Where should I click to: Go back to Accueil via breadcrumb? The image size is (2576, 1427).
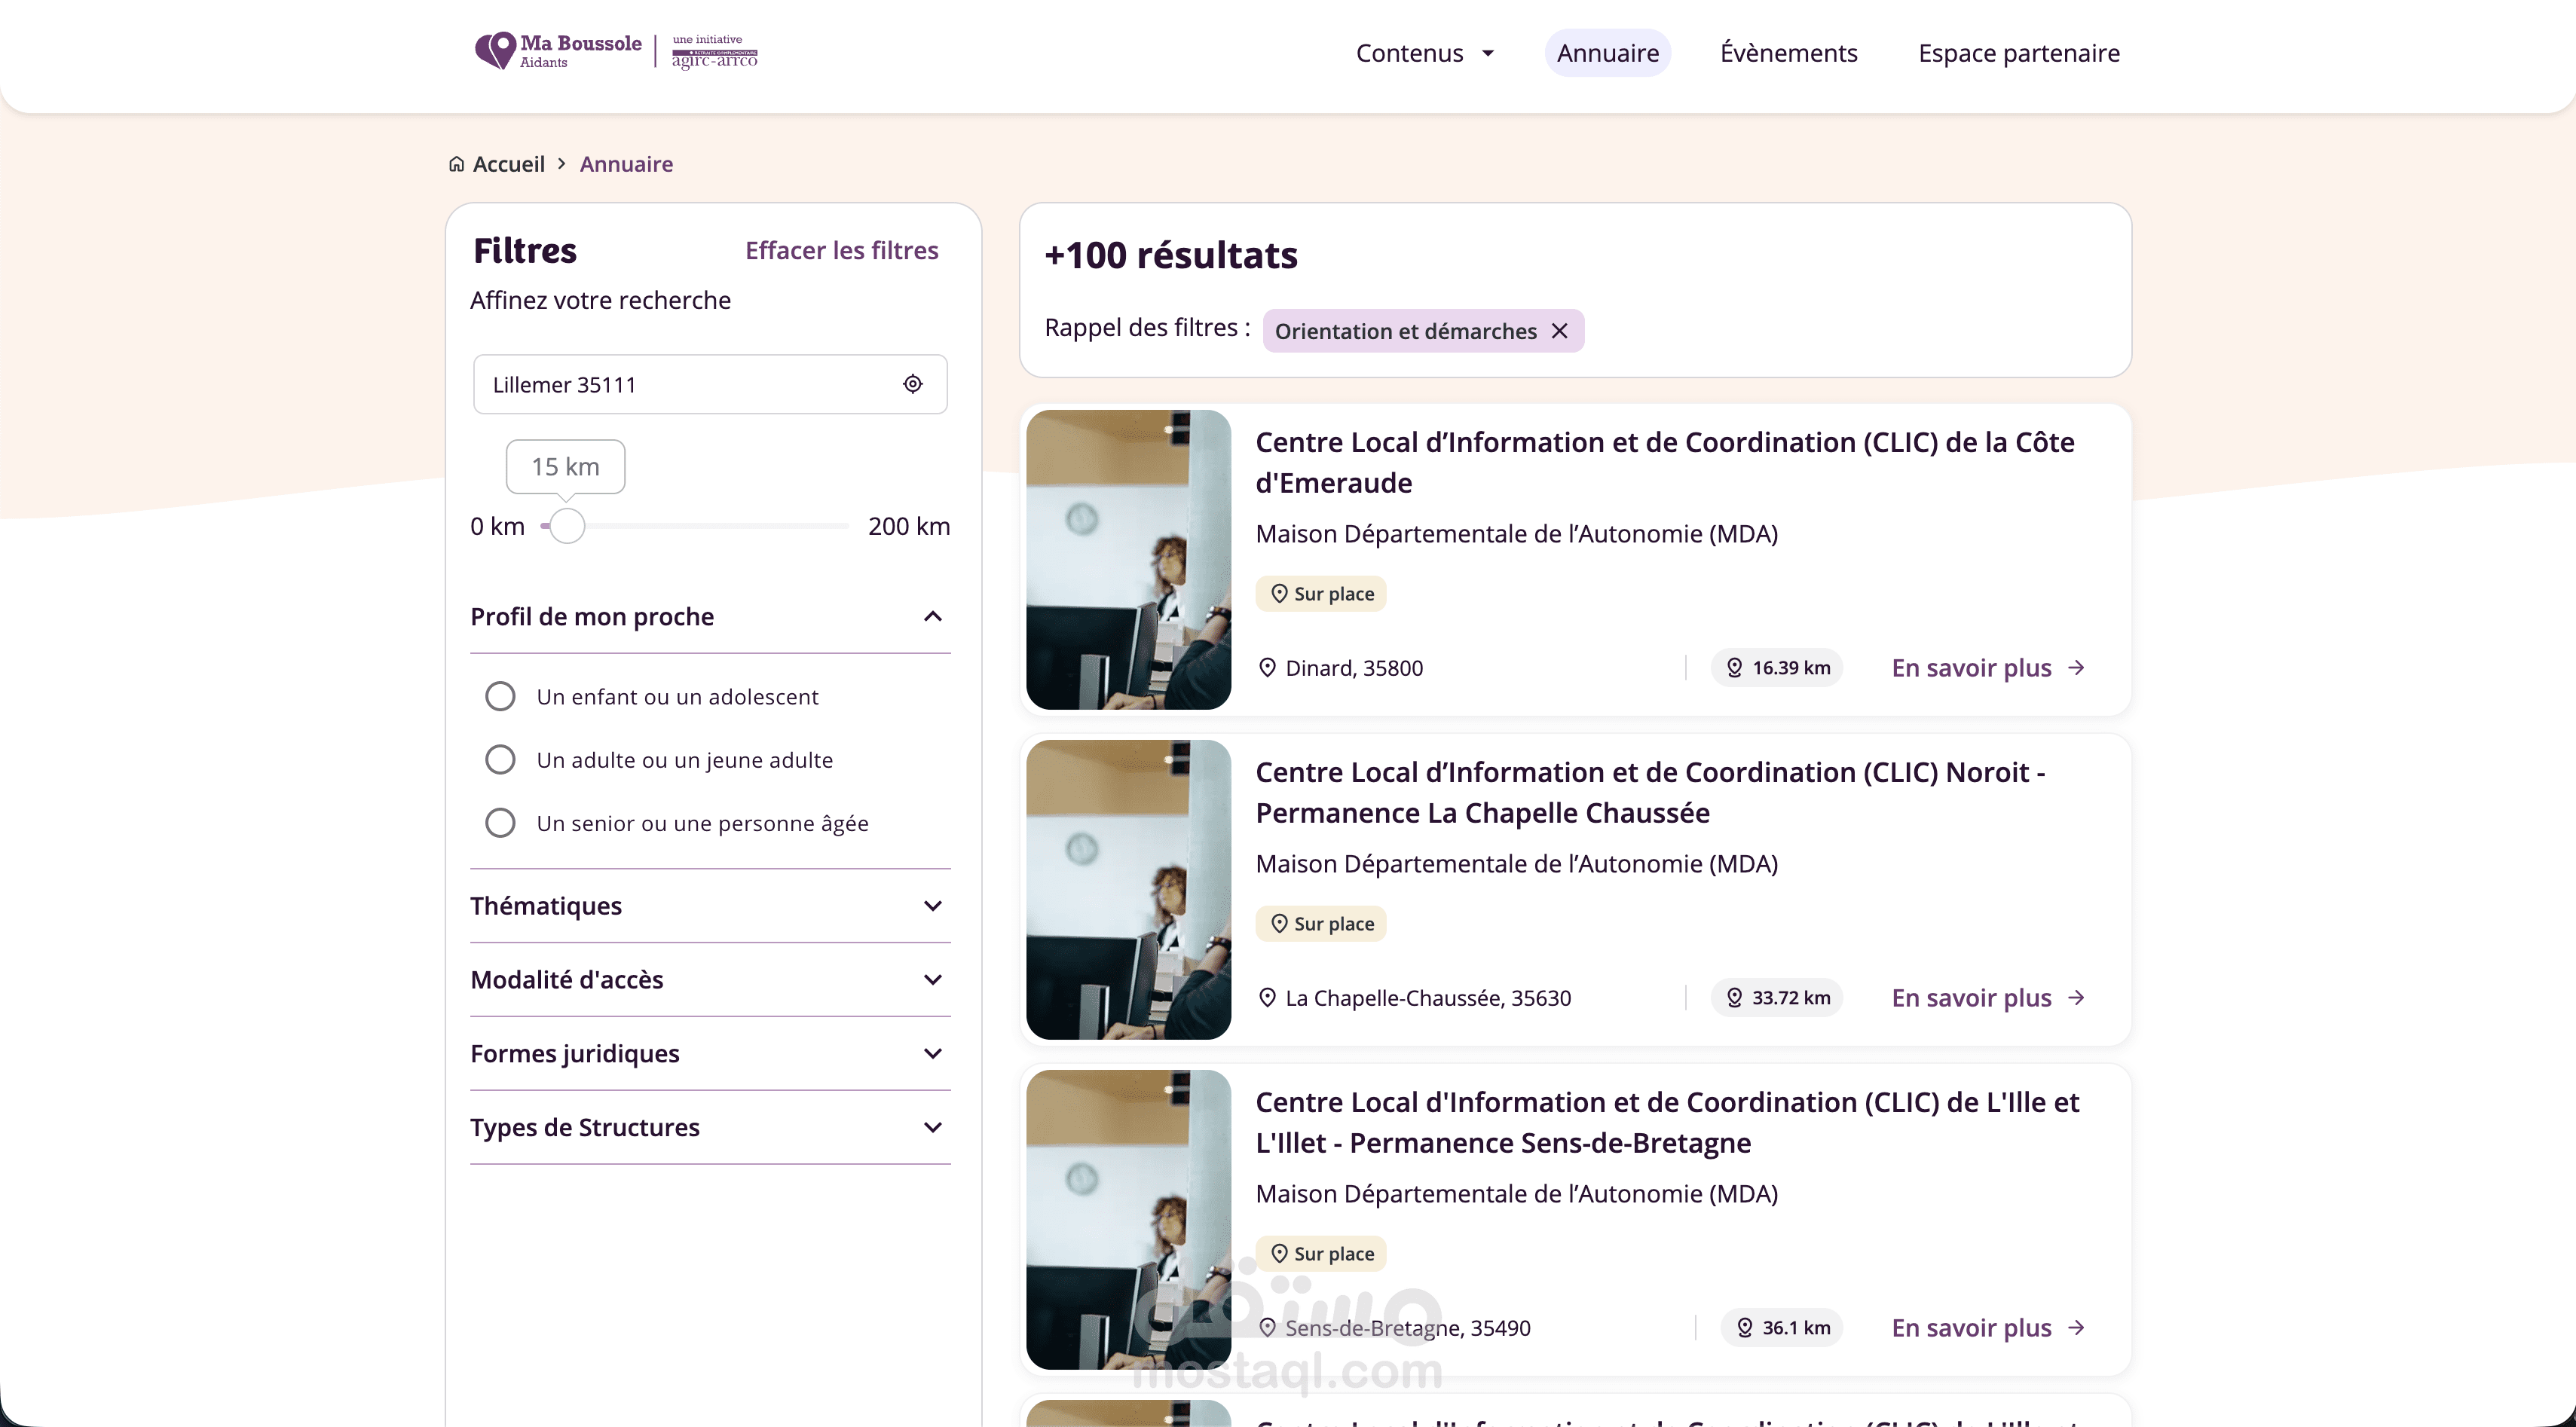pos(508,164)
